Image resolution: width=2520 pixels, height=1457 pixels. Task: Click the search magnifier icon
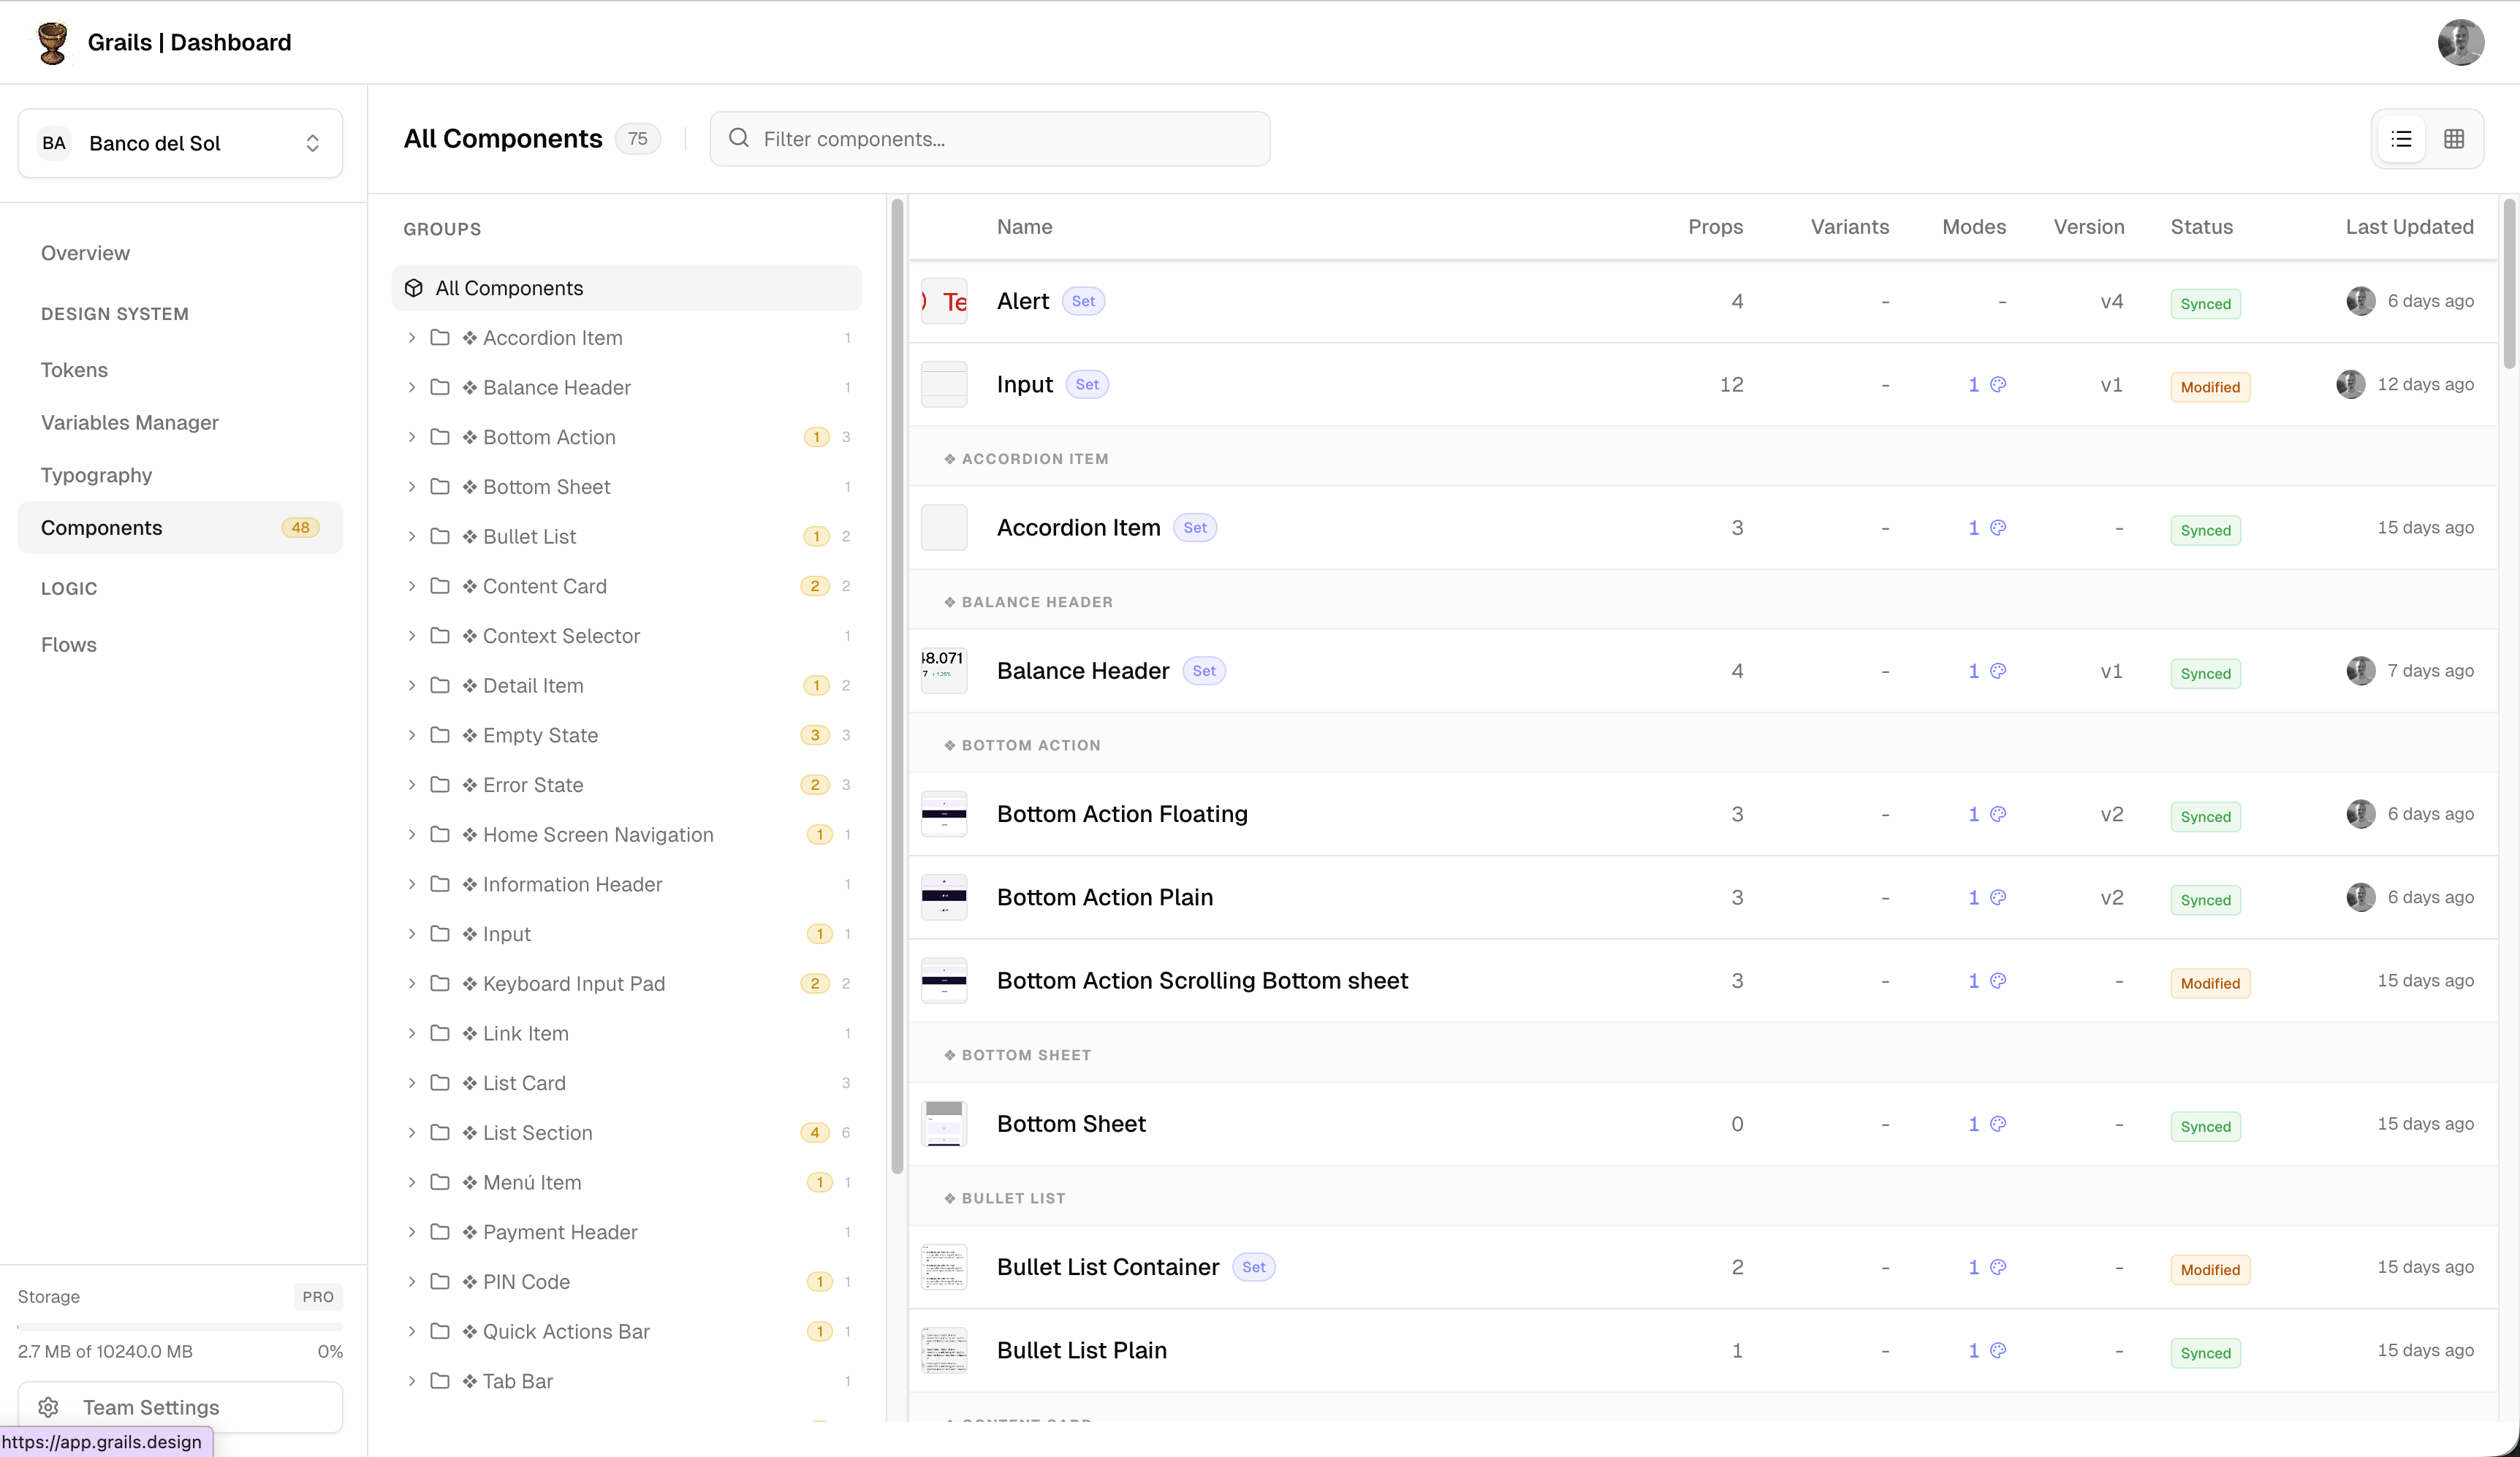coord(739,138)
